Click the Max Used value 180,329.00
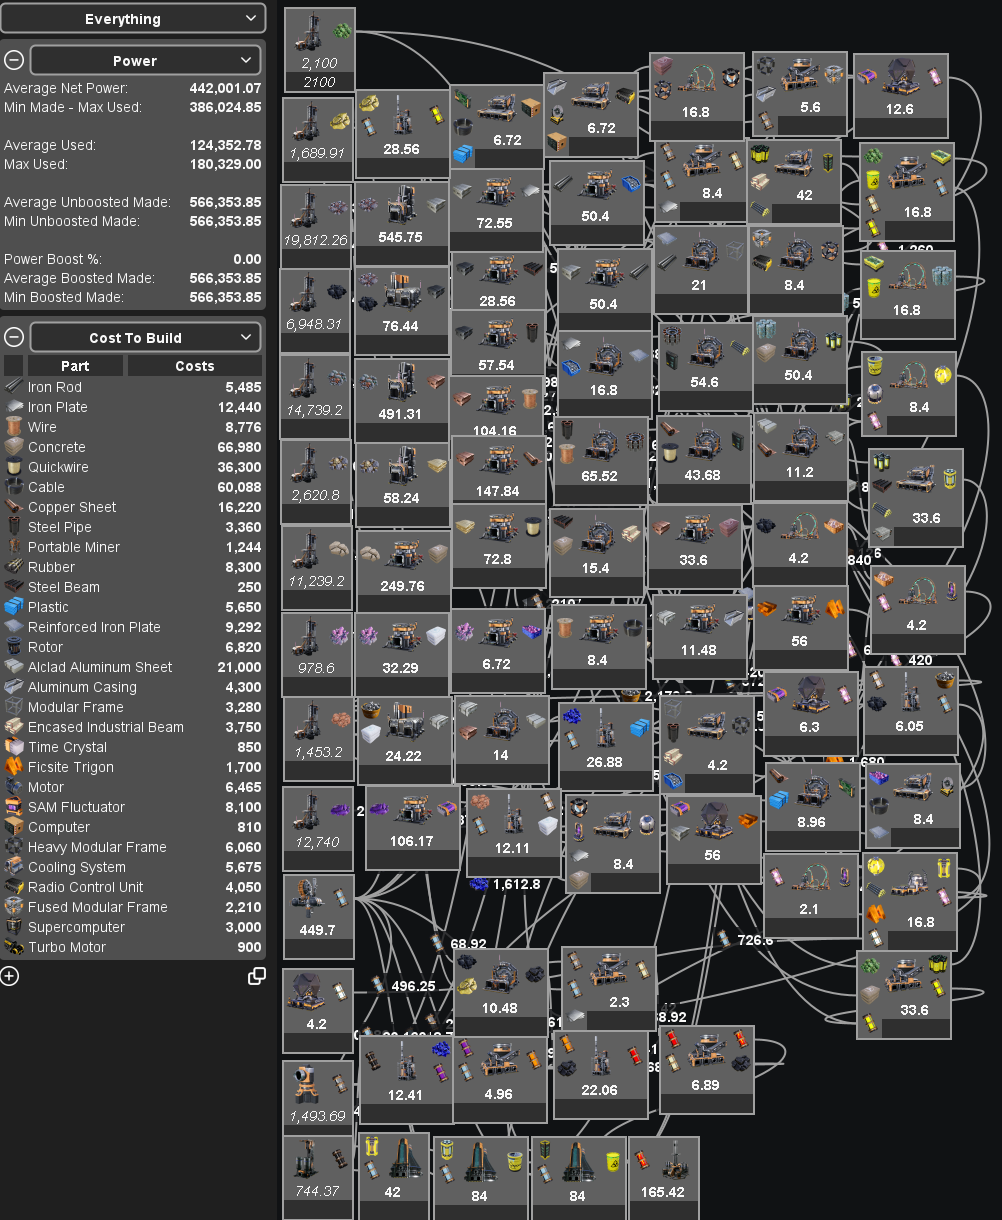1002x1220 pixels. [225, 164]
